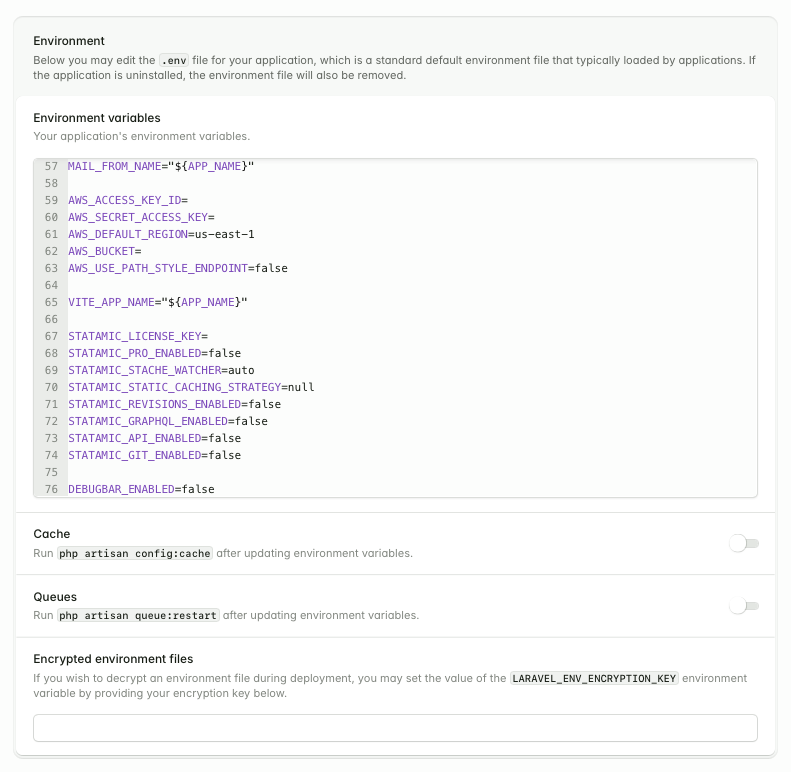The image size is (791, 772).
Task: Click the VITE_APP_NAME variable line
Action: (x=158, y=302)
